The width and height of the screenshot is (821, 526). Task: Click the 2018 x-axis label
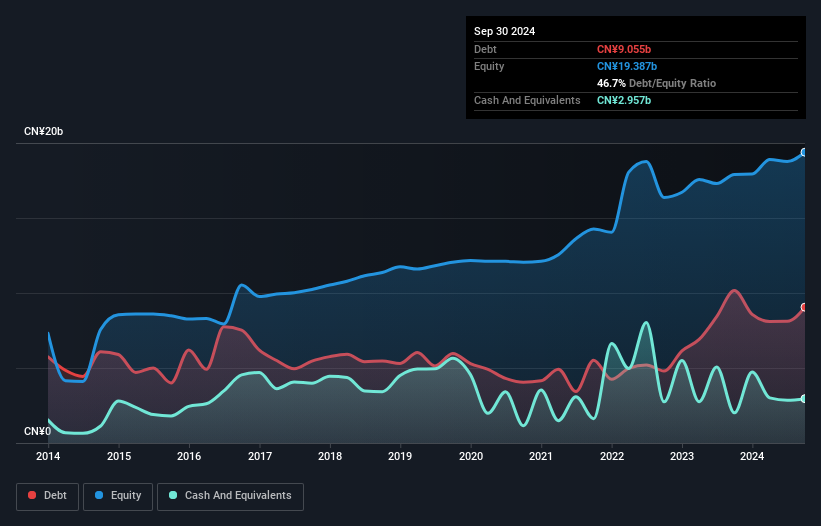click(330, 456)
